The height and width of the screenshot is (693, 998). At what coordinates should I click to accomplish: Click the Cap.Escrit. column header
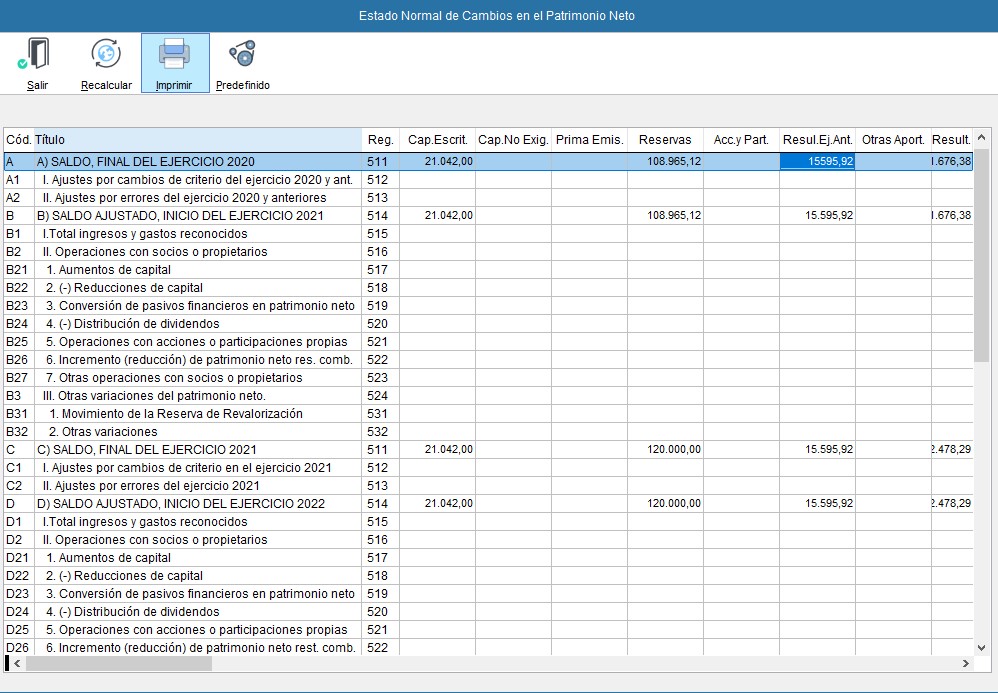coord(437,140)
